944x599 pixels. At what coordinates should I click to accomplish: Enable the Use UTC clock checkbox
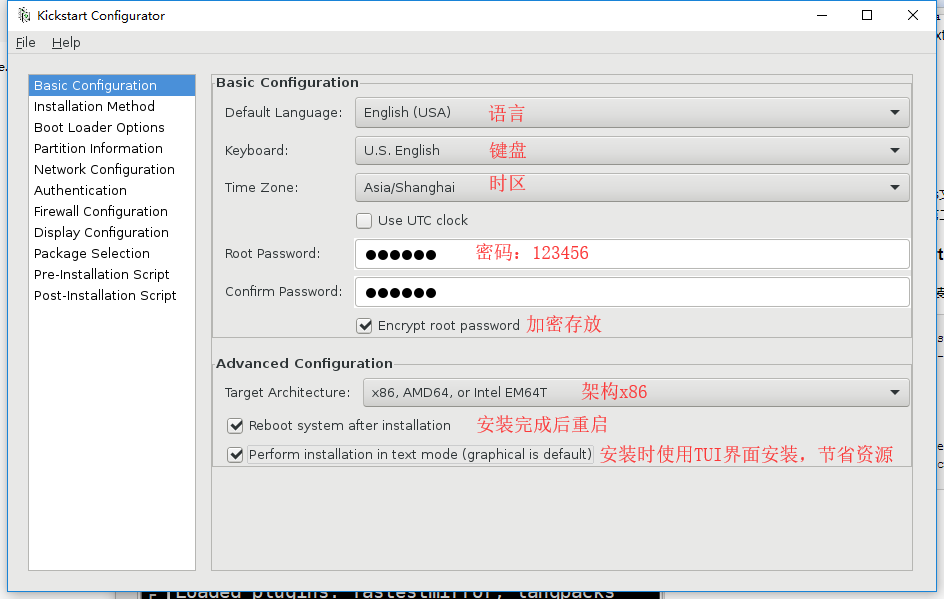[x=364, y=221]
